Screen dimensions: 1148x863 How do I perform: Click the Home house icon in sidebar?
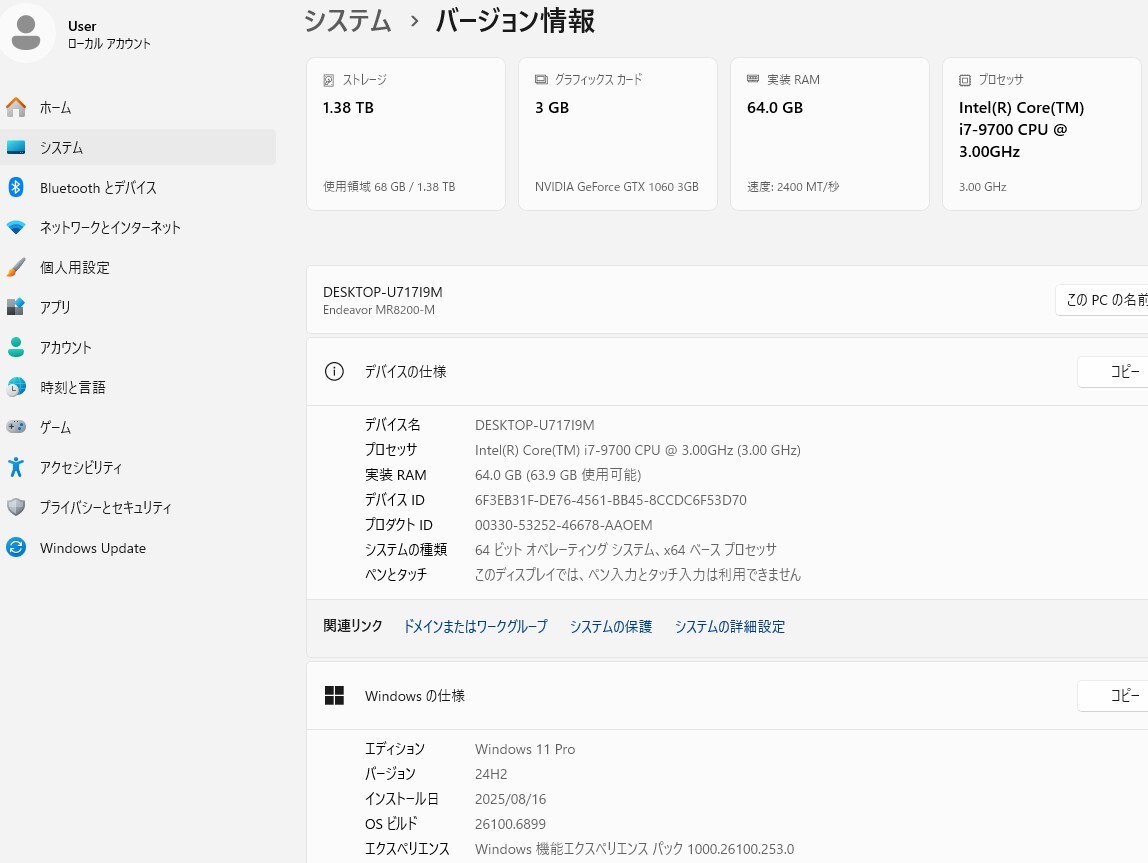tap(16, 107)
